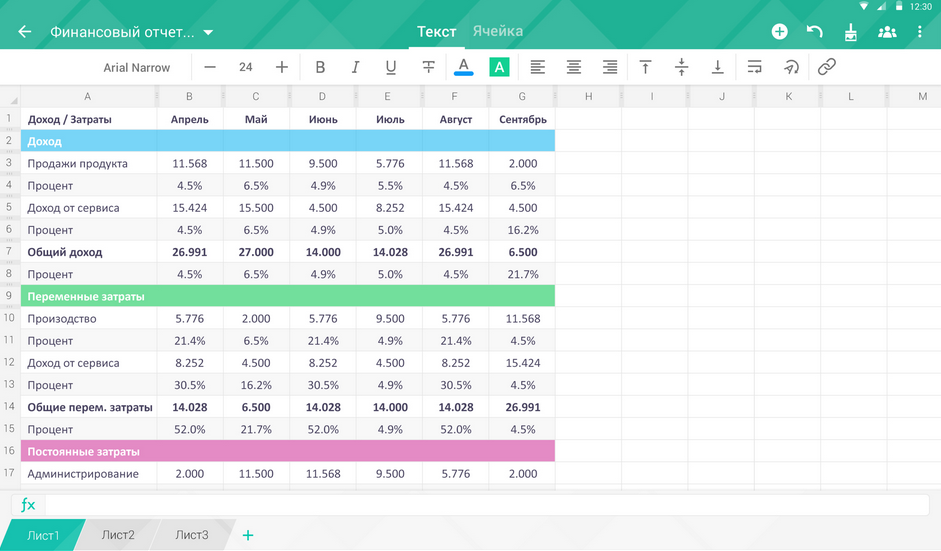Tap the text rotation icon
The width and height of the screenshot is (941, 551).
(791, 67)
